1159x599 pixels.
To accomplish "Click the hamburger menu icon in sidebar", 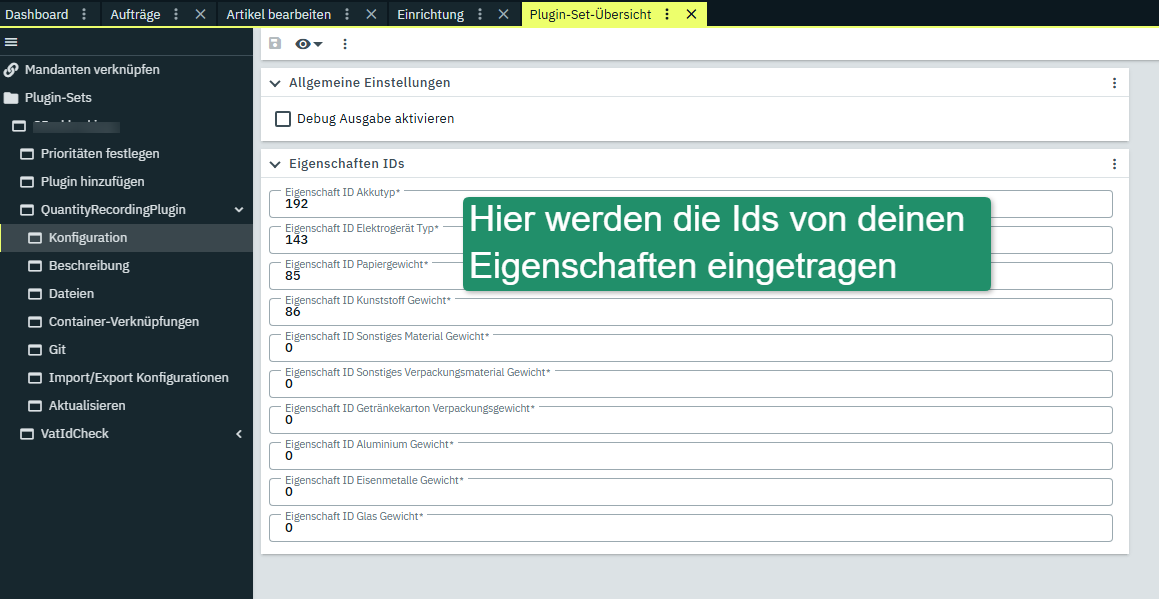I will point(11,42).
